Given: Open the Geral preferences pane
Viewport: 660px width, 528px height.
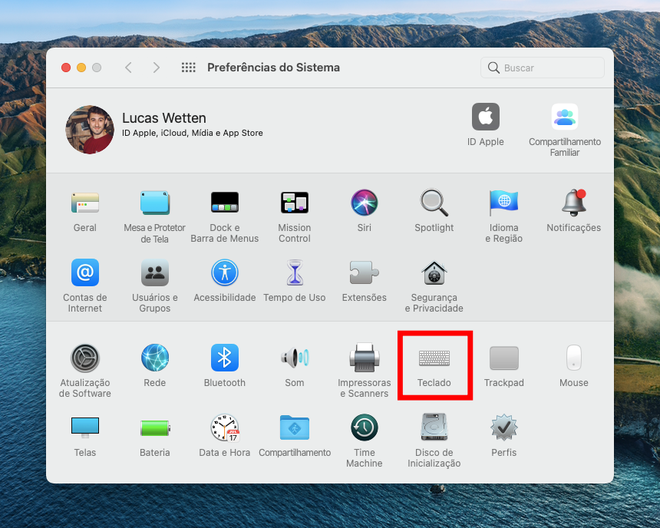Looking at the screenshot, I should (x=85, y=203).
